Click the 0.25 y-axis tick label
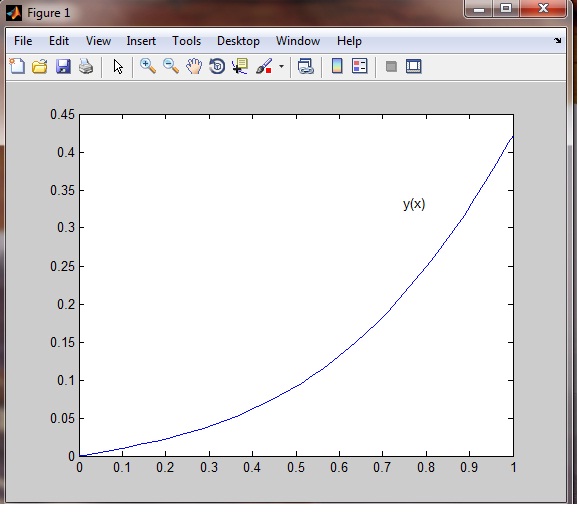The width and height of the screenshot is (580, 513). click(x=63, y=266)
